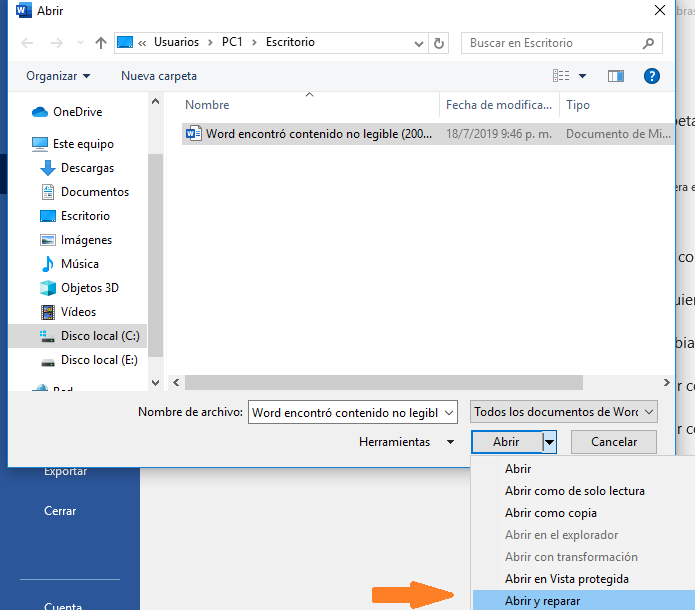Show the preview pane
The image size is (695, 610).
coord(616,76)
